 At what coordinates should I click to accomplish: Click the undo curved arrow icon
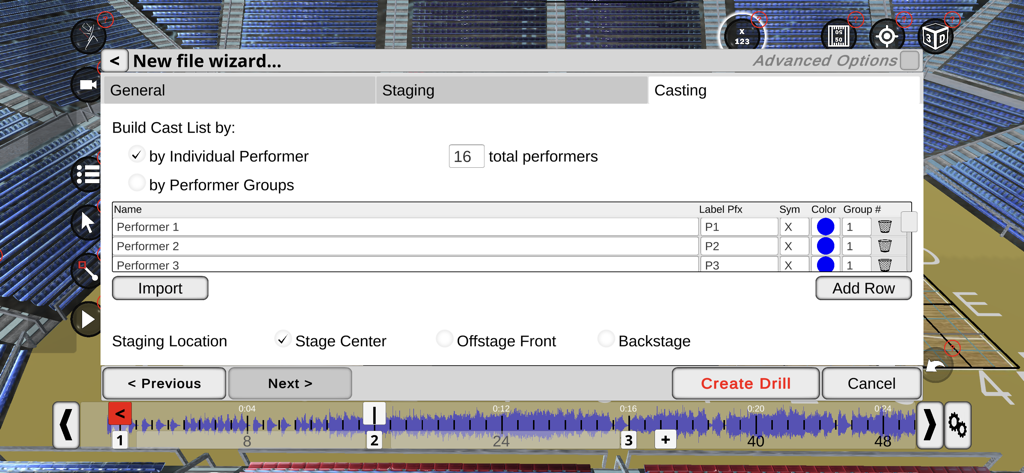(x=935, y=367)
